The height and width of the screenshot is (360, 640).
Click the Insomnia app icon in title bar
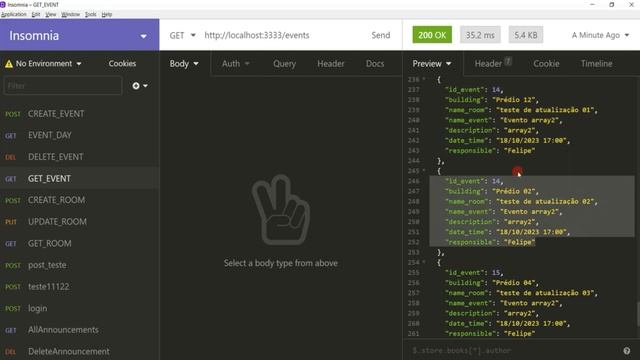point(3,4)
